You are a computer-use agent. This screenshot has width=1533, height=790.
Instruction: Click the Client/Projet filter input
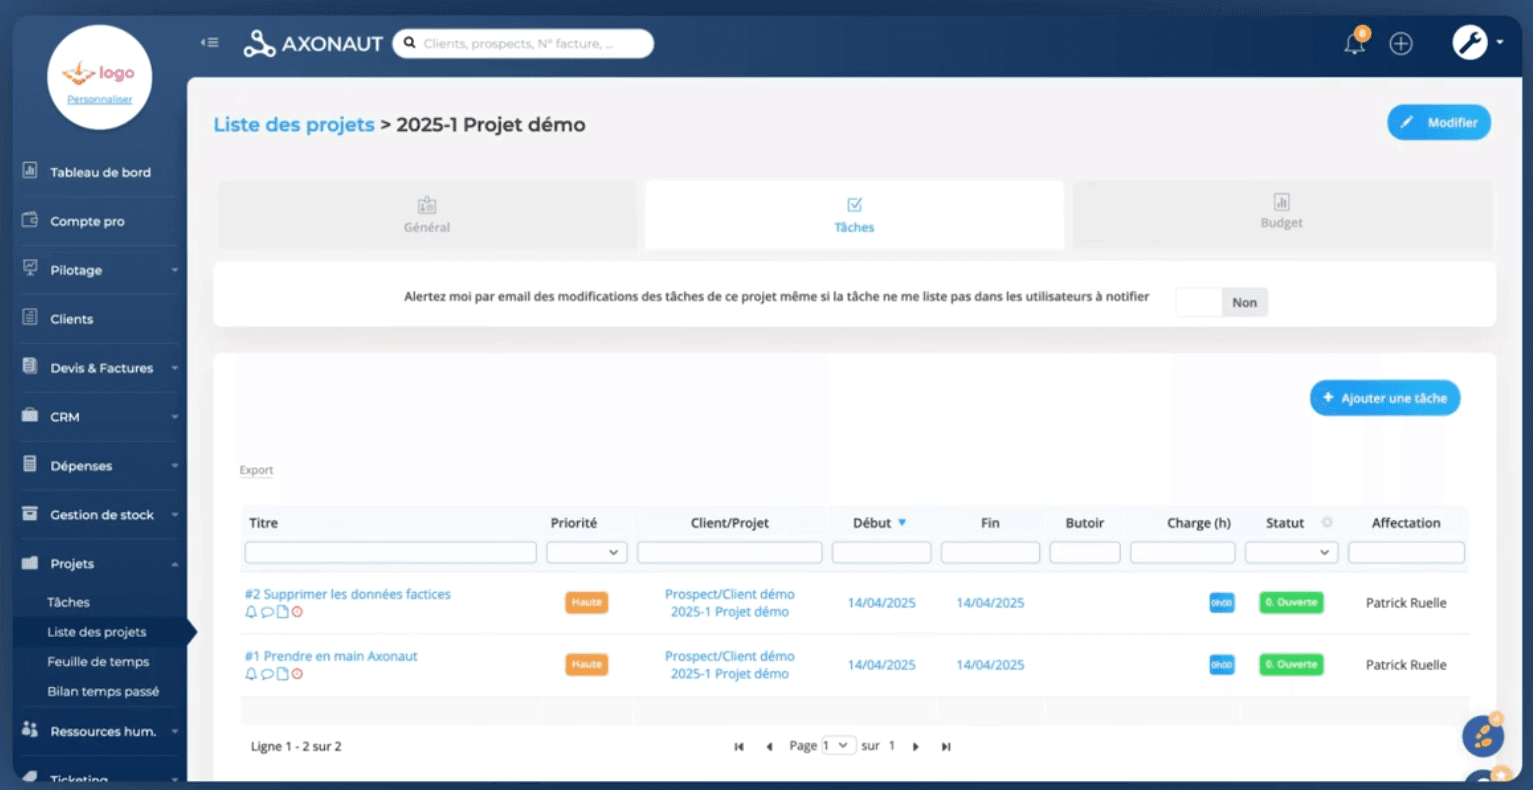[730, 552]
